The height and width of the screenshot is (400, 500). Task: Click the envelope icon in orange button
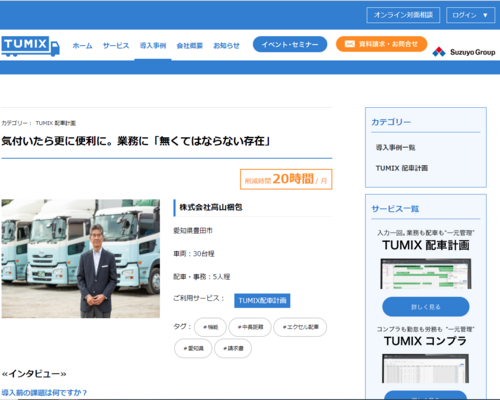click(350, 44)
